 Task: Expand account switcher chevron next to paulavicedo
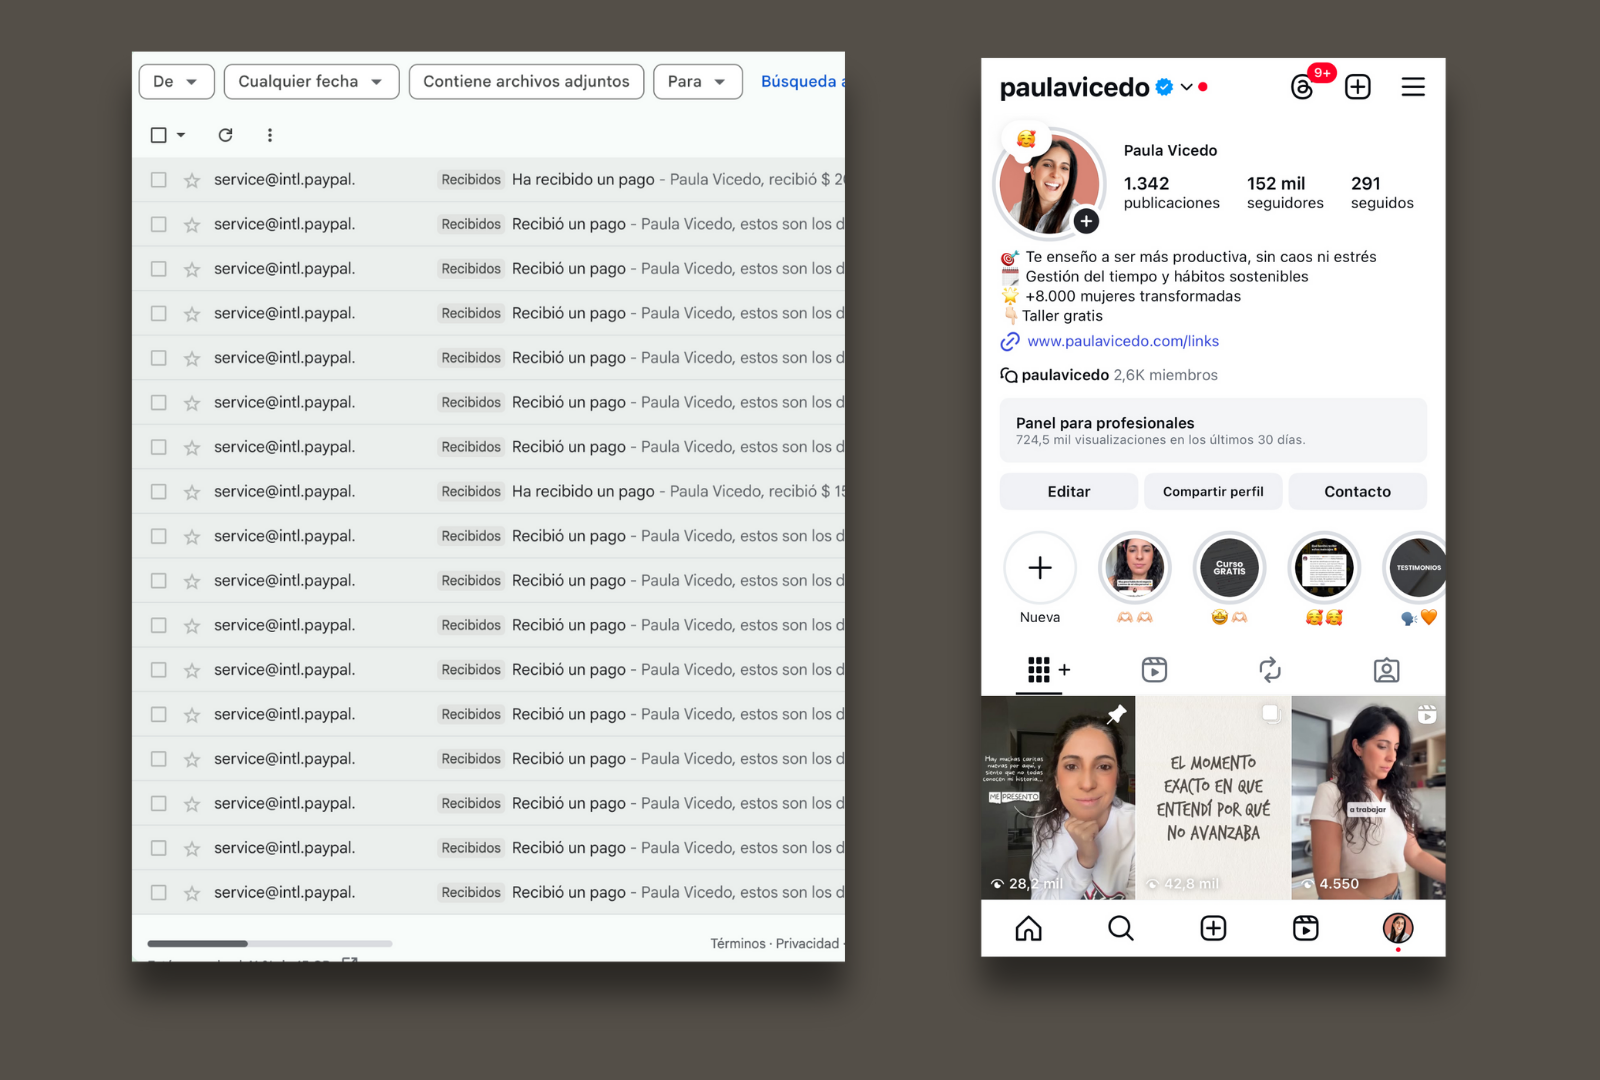(x=1186, y=87)
